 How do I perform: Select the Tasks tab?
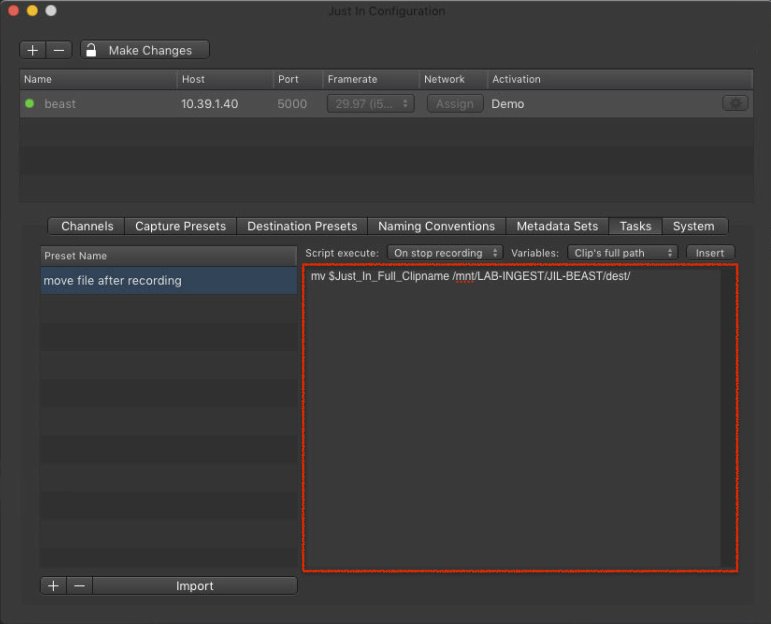point(635,226)
